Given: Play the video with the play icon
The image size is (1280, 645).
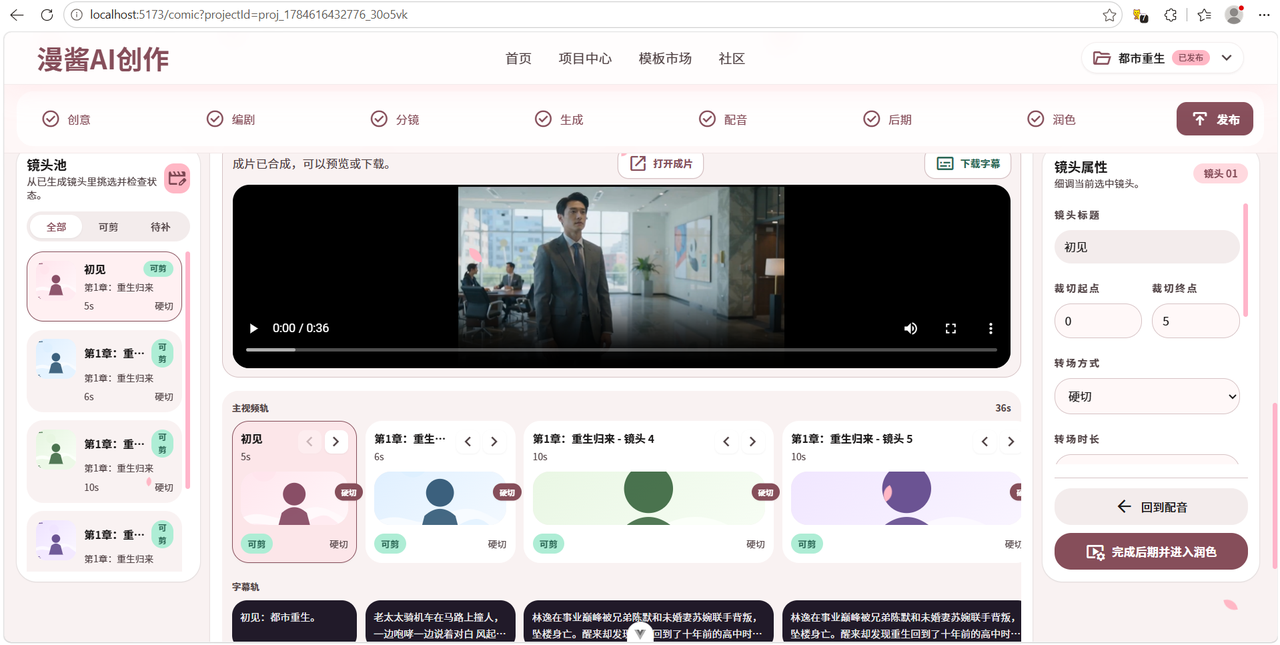Looking at the screenshot, I should [253, 328].
